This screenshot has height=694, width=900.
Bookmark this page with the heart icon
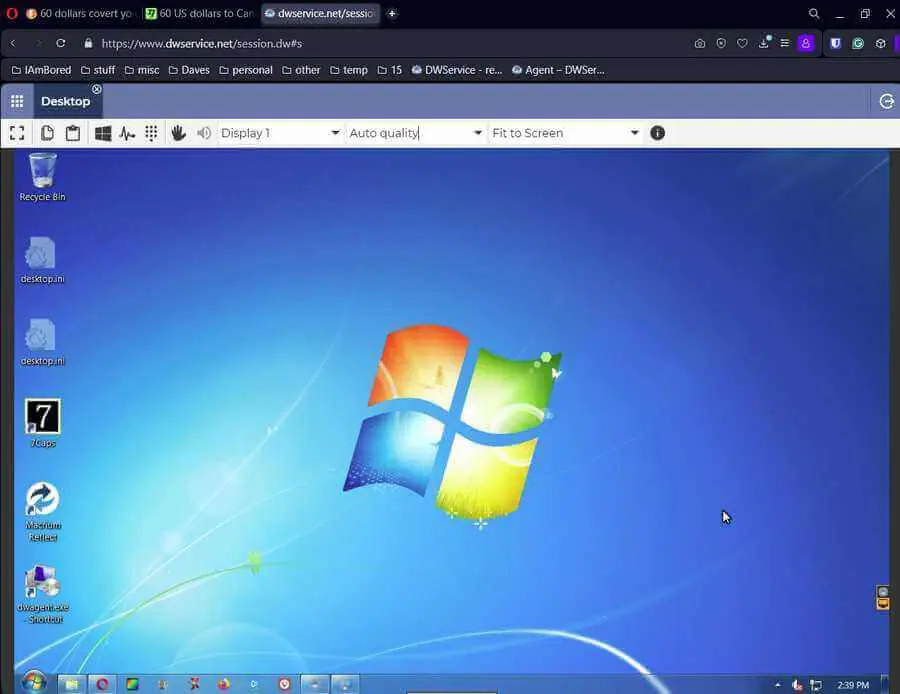pos(742,44)
